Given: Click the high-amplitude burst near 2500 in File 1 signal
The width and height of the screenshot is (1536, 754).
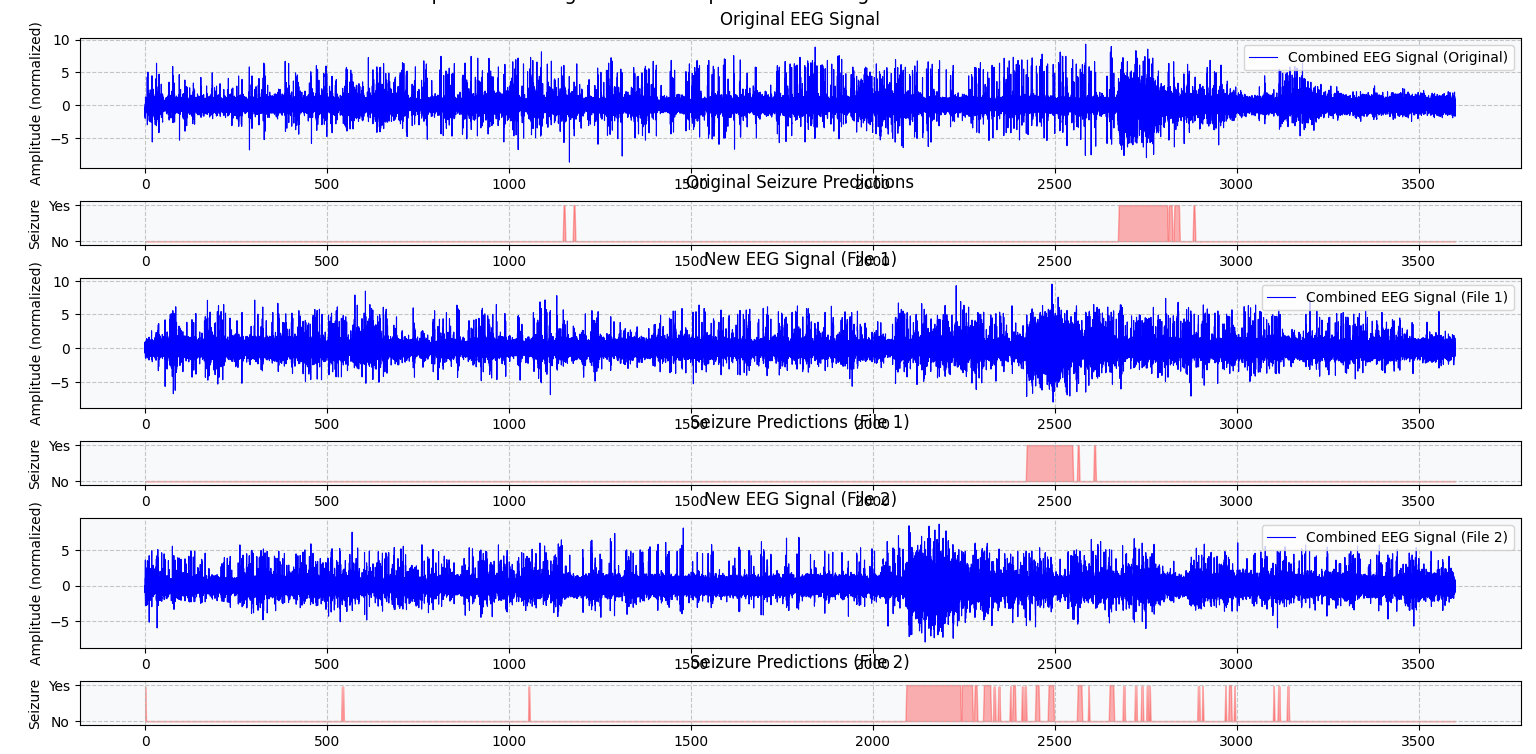Looking at the screenshot, I should click(1052, 348).
